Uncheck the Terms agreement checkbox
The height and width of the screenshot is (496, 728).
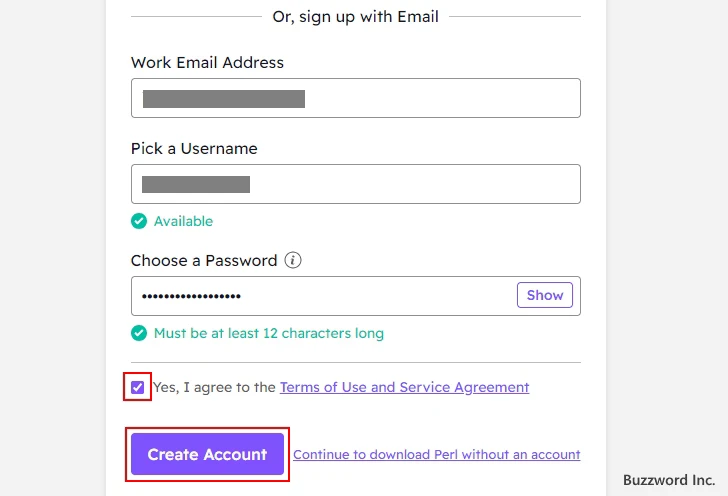137,387
